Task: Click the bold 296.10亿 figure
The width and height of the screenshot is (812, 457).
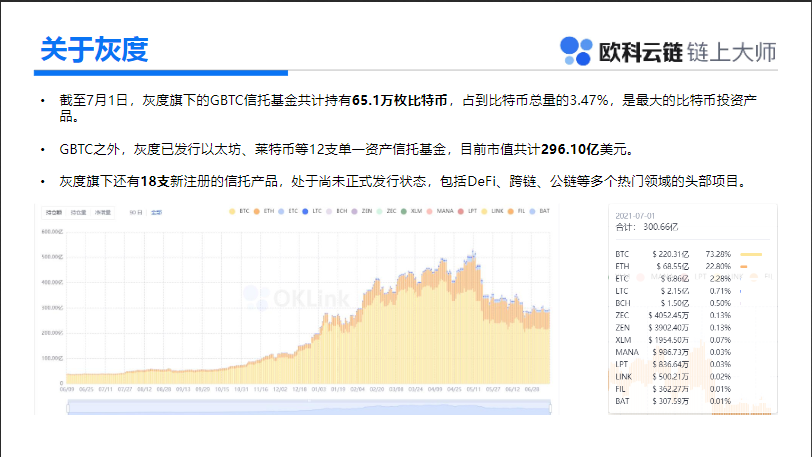Action: (570, 150)
